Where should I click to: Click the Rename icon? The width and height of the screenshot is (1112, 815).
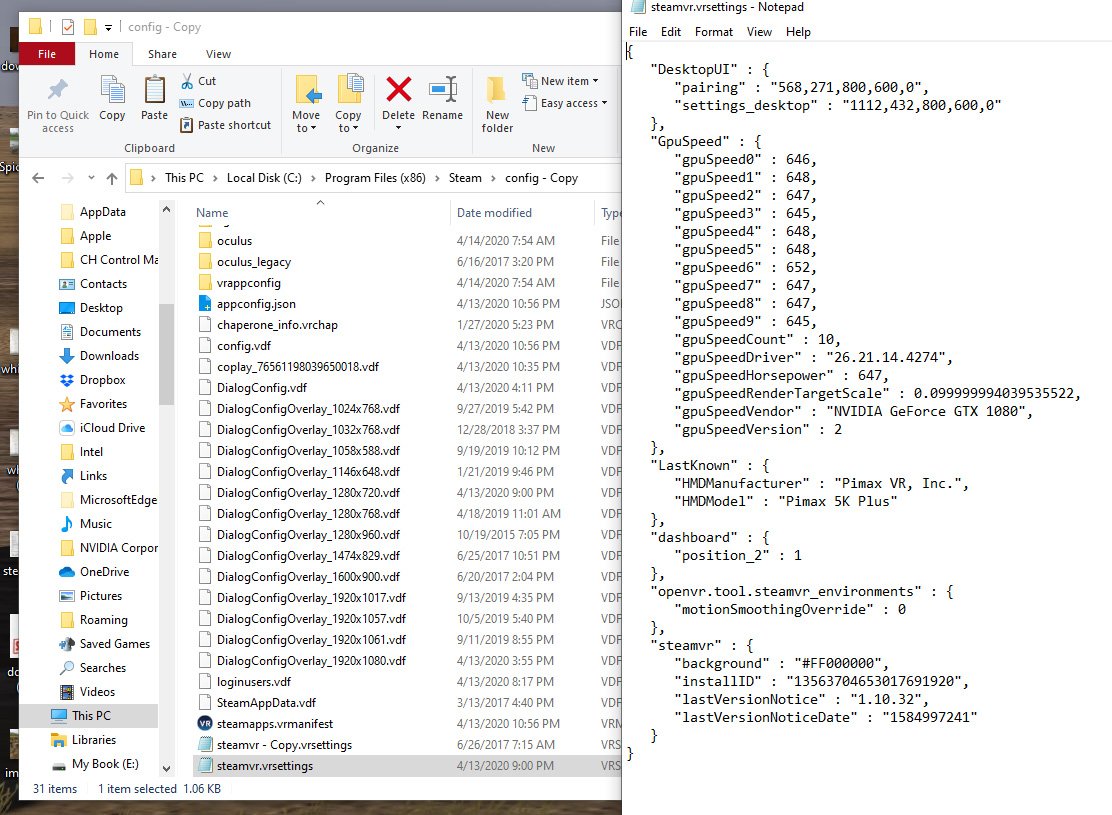point(443,89)
